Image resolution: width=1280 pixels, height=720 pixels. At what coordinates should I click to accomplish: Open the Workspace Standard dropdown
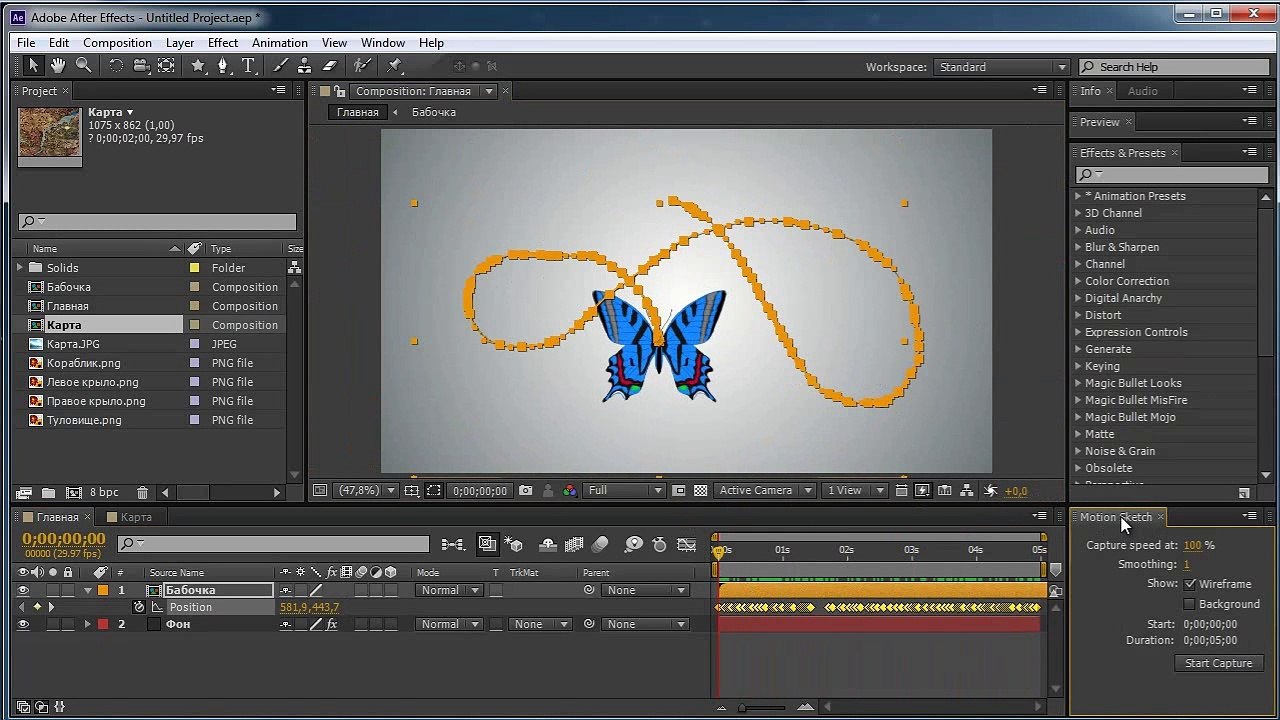tap(1002, 67)
